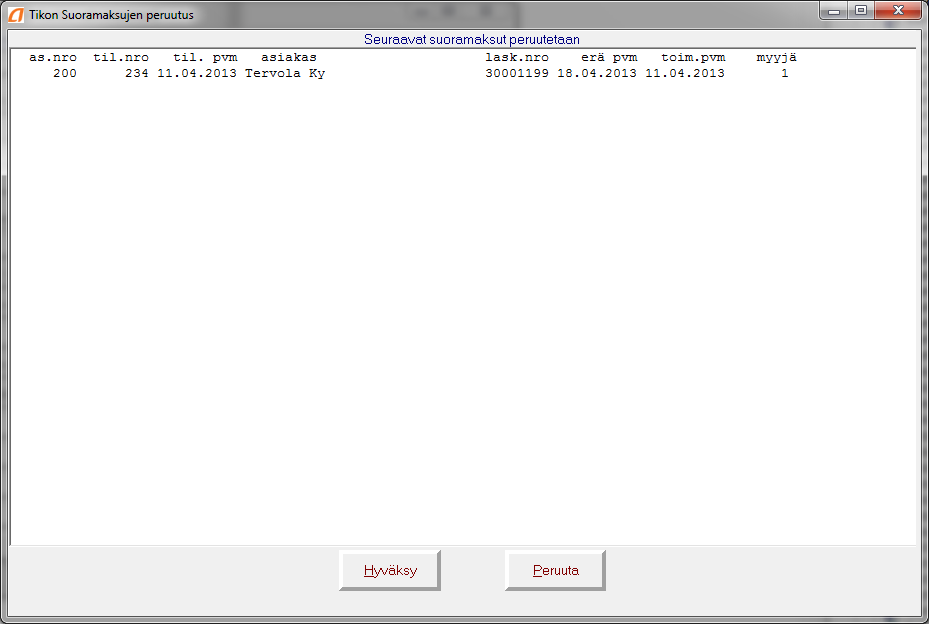Click invoice number 30001199
Screen dimensions: 929x624
[517, 73]
